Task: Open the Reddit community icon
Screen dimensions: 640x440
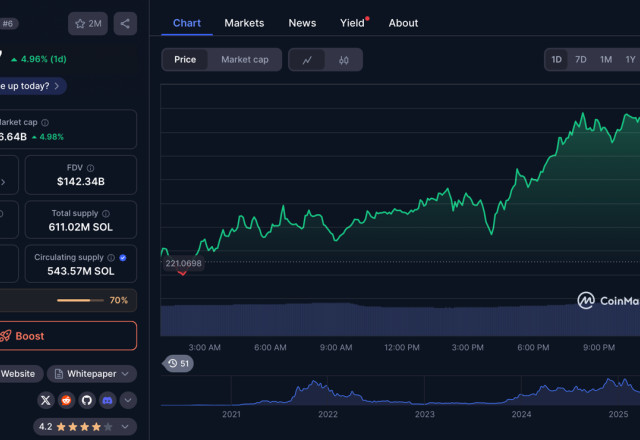Action: [66, 400]
